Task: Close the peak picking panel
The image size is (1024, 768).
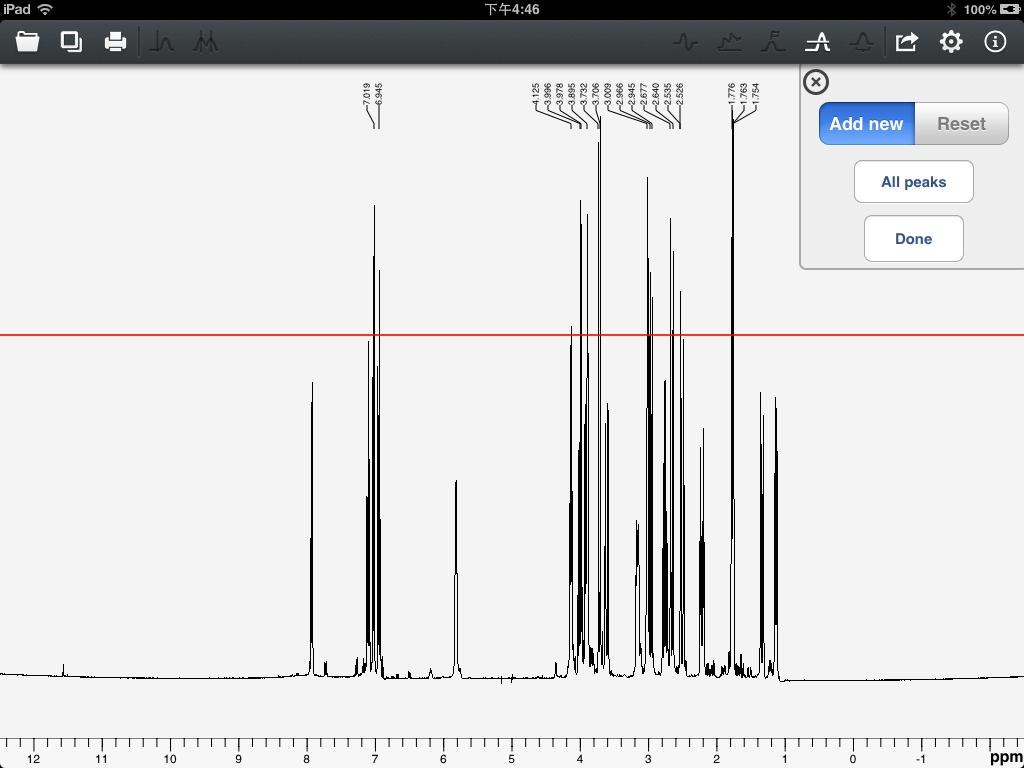Action: tap(815, 82)
